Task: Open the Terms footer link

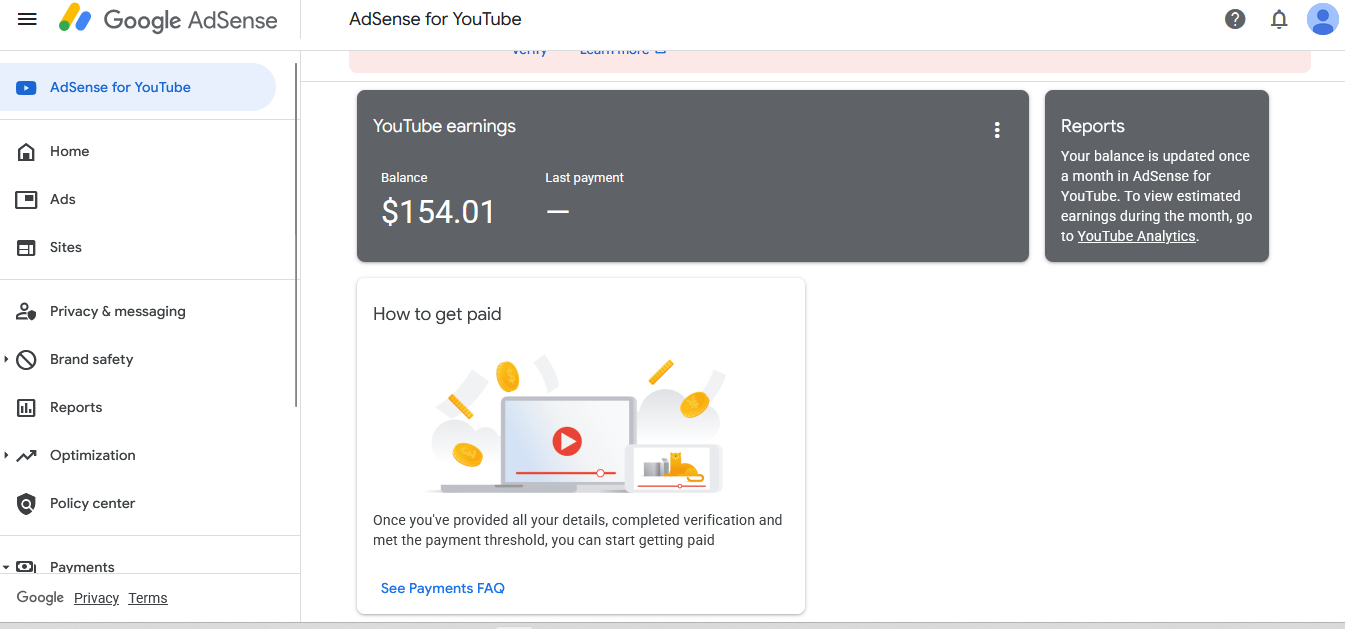Action: pyautogui.click(x=148, y=598)
